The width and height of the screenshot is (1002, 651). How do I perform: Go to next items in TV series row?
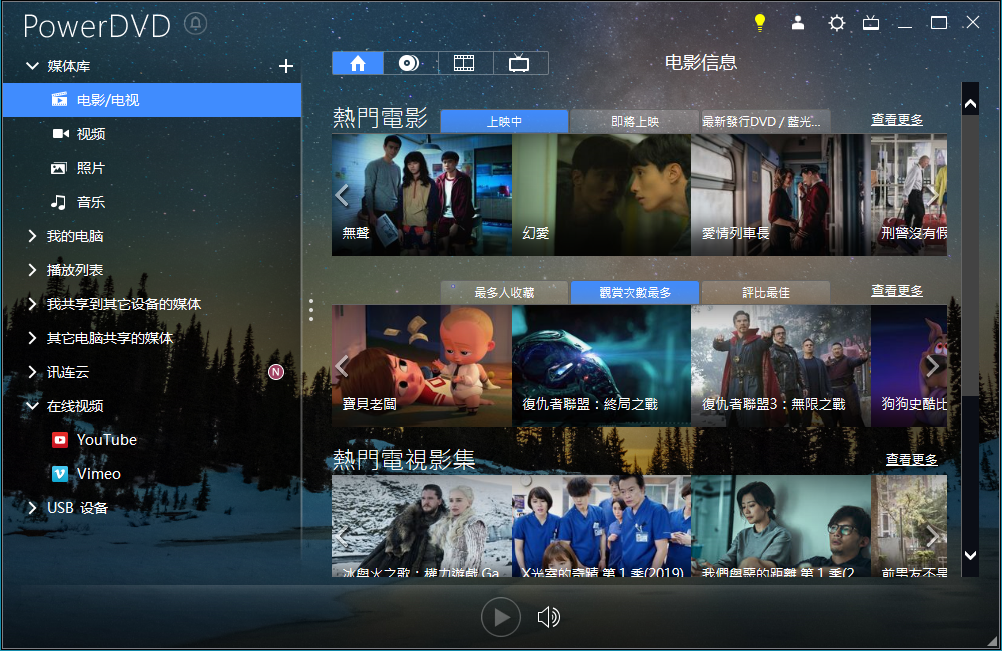coord(932,536)
